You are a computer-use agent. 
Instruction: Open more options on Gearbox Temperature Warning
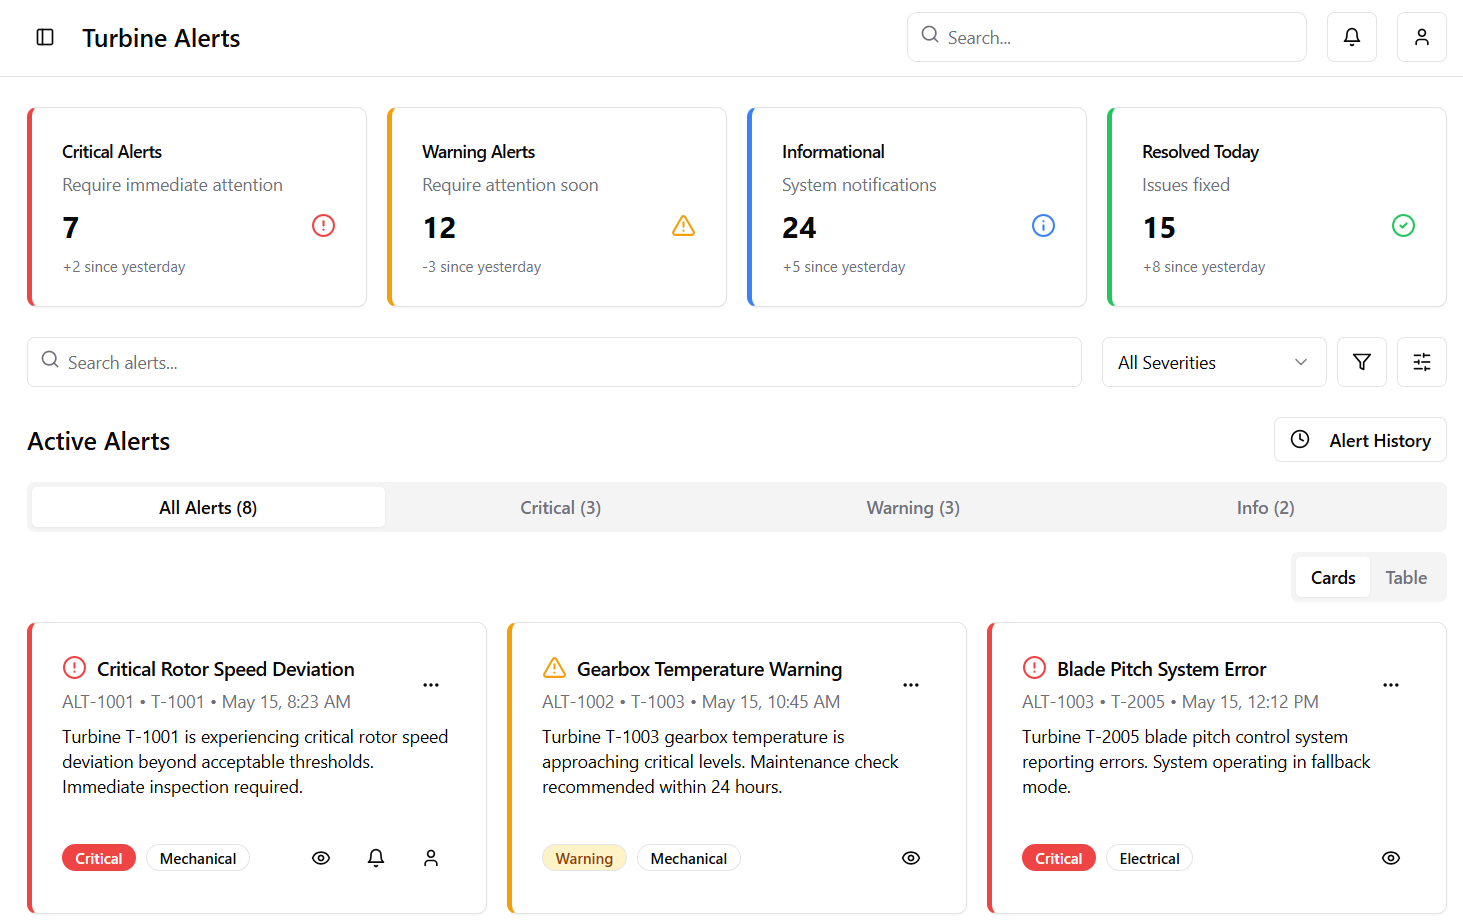point(911,685)
